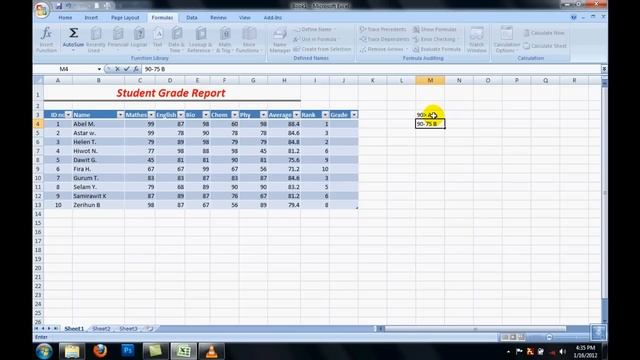Screen dimensions: 640x360
Task: Open the Name Box dropdown arrow
Action: [x=99, y=69]
